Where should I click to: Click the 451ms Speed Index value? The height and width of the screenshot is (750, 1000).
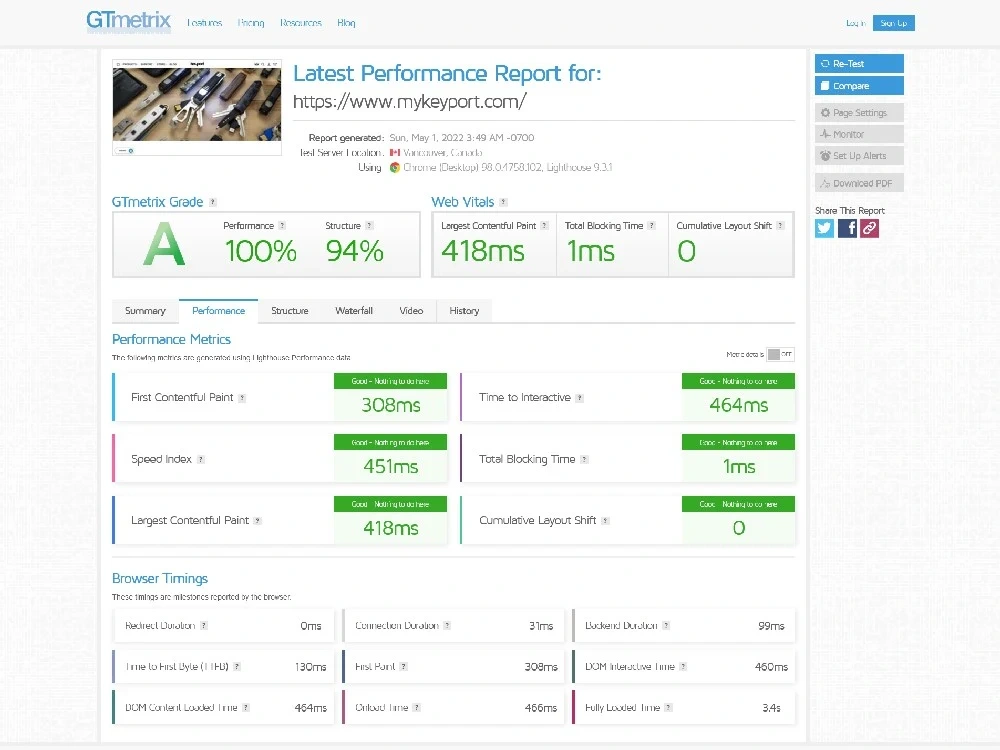click(391, 467)
